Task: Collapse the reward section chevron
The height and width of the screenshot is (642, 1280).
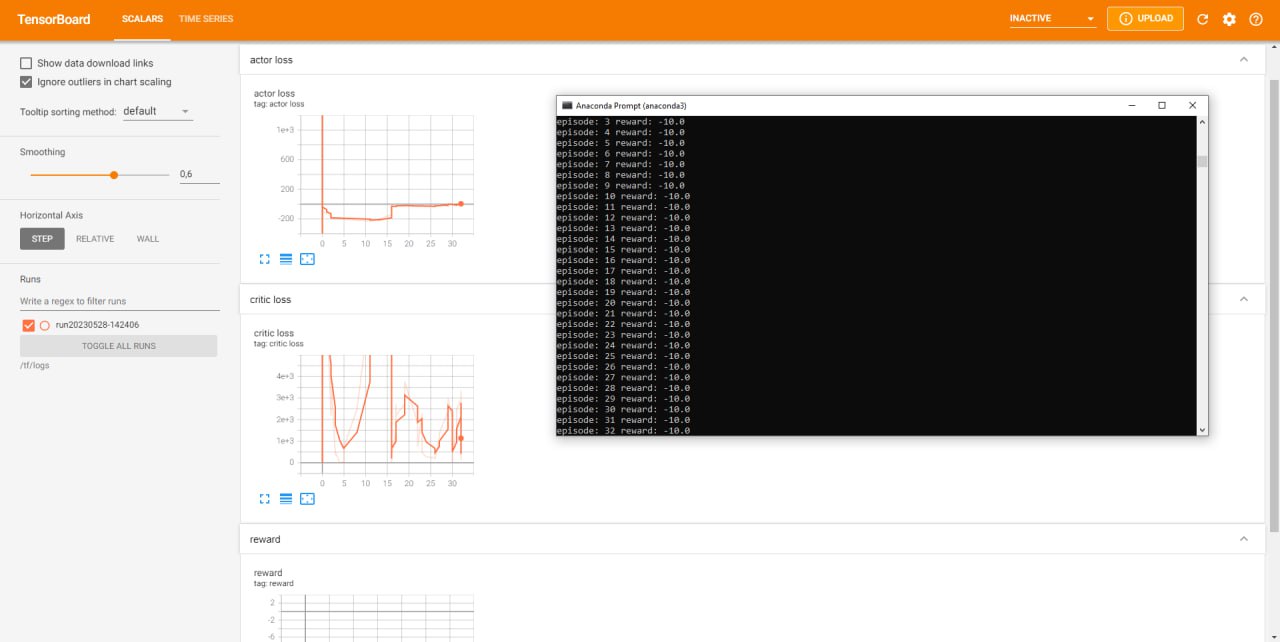Action: [1244, 539]
